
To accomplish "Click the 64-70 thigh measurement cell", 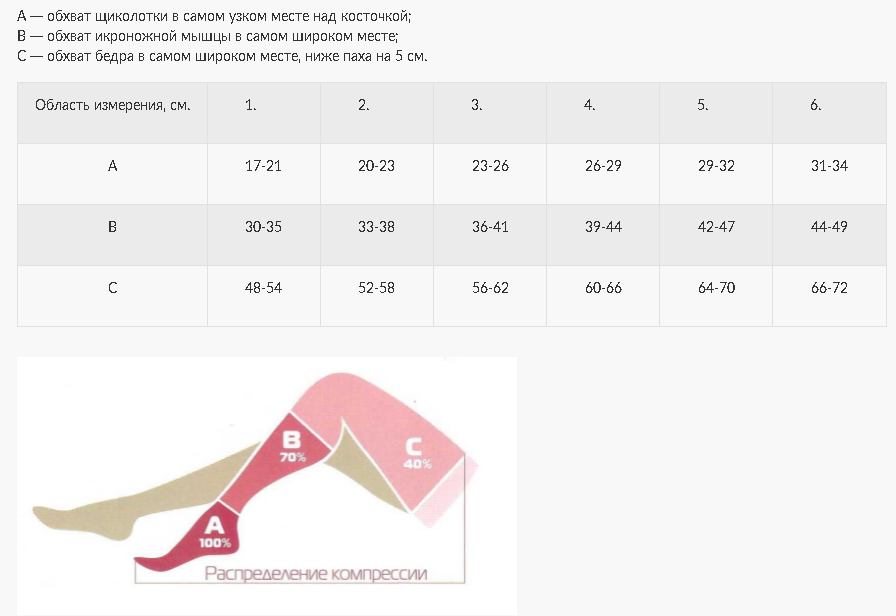I will [x=716, y=288].
